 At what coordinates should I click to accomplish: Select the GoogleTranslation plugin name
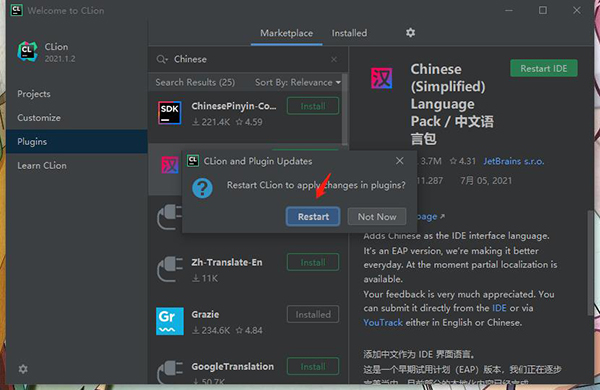[x=233, y=366]
